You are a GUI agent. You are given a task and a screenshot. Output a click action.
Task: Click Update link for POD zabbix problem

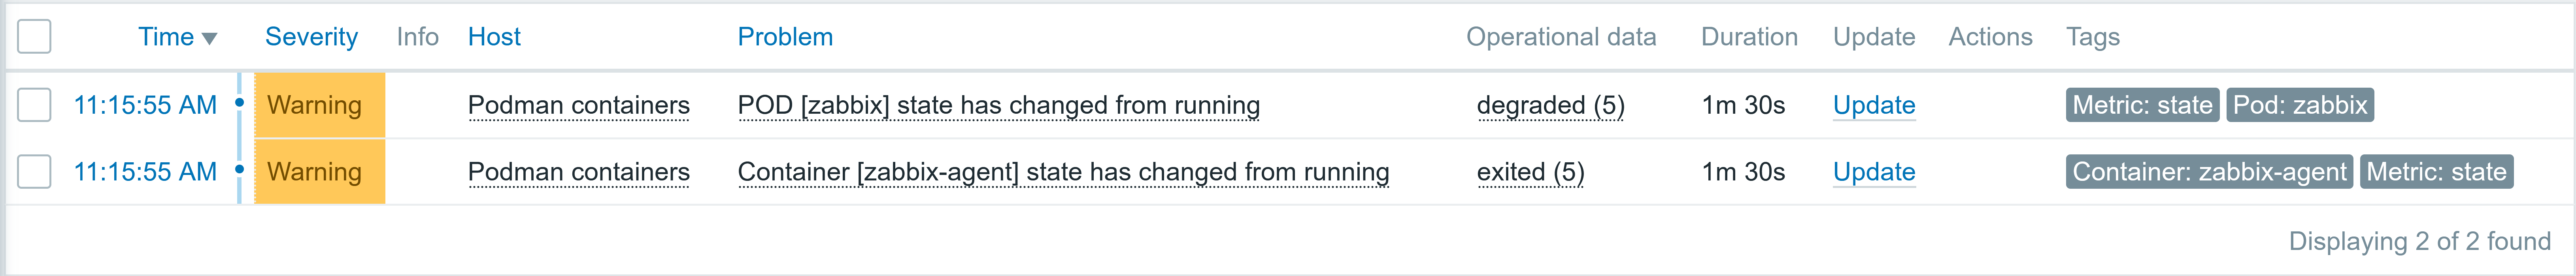pos(1874,105)
